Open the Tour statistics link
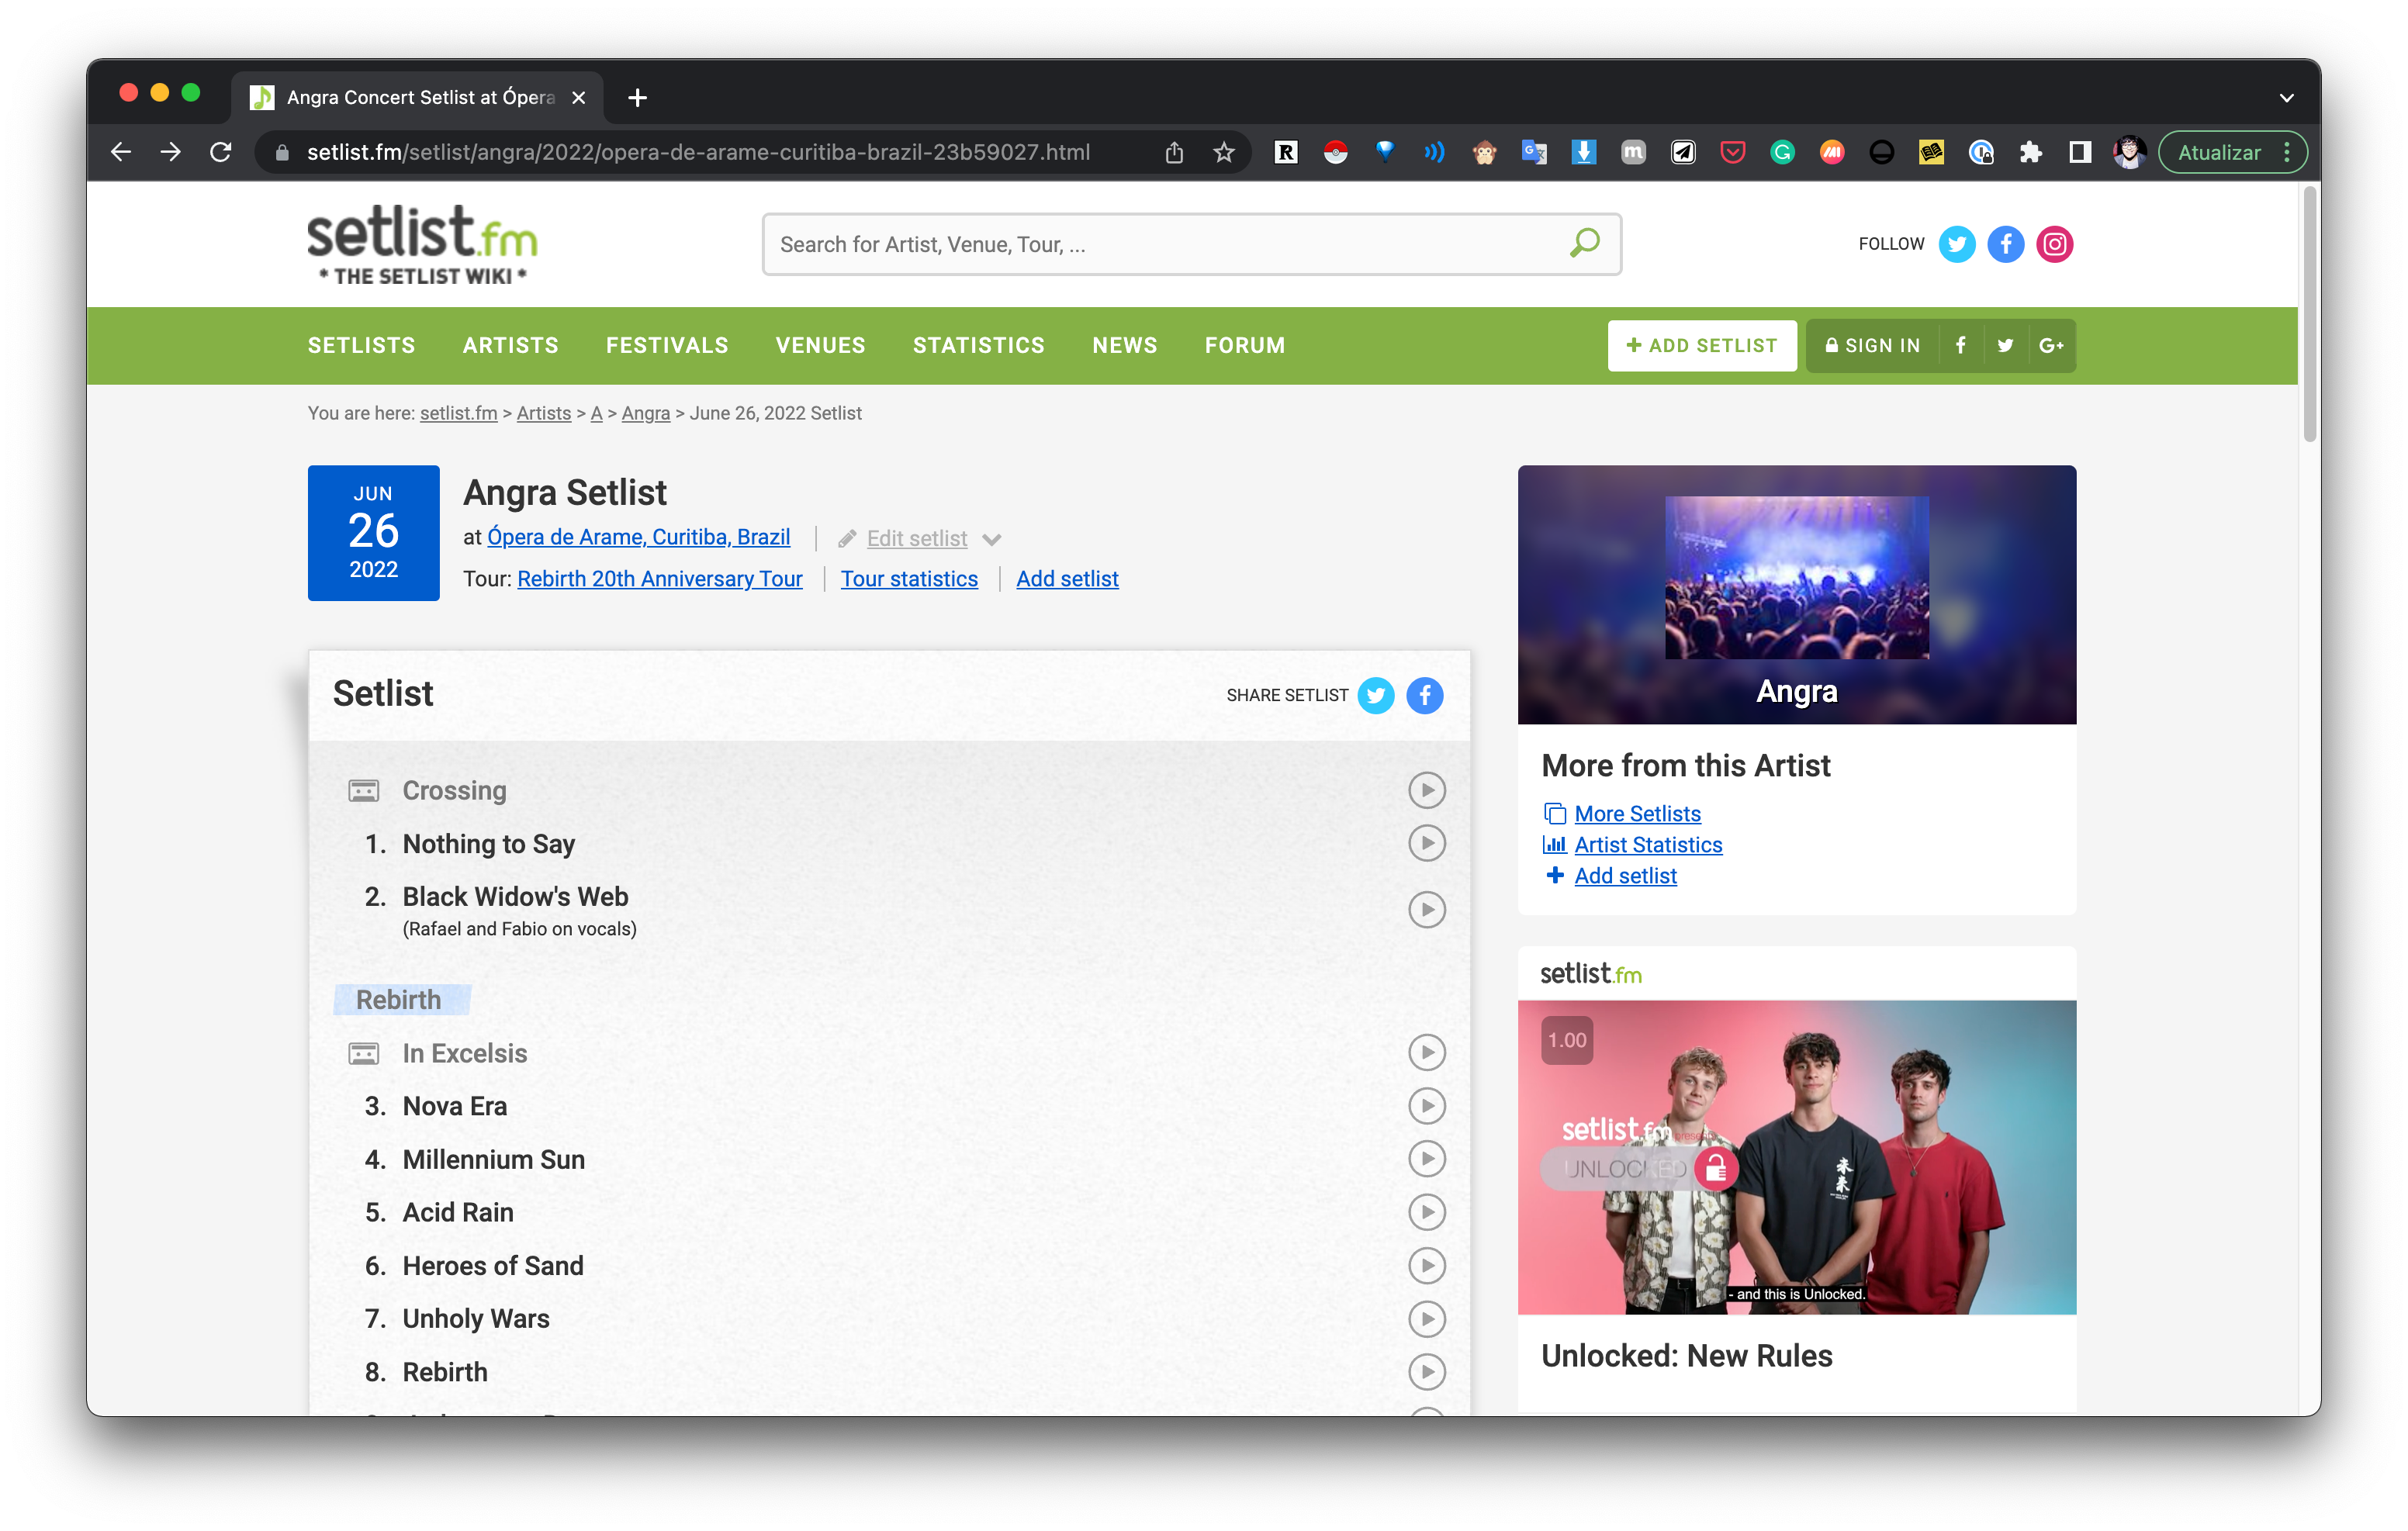 pyautogui.click(x=909, y=579)
